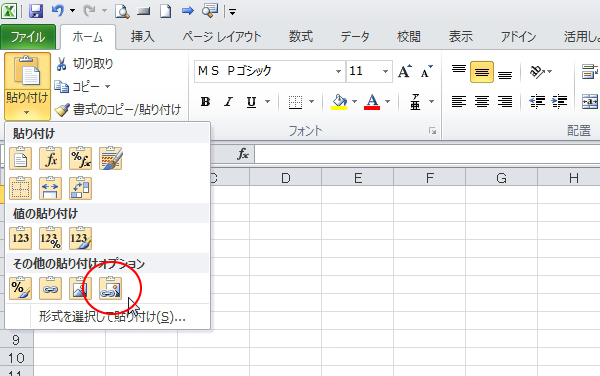Switch to Page Layout (ページ レイアウト) tab
This screenshot has height=376, width=600.
tap(222, 37)
